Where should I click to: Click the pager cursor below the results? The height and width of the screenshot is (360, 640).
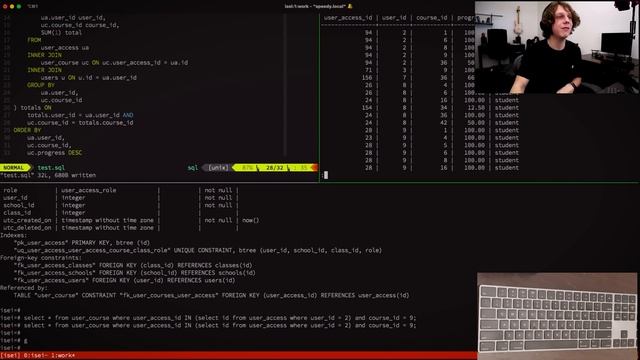(326, 175)
